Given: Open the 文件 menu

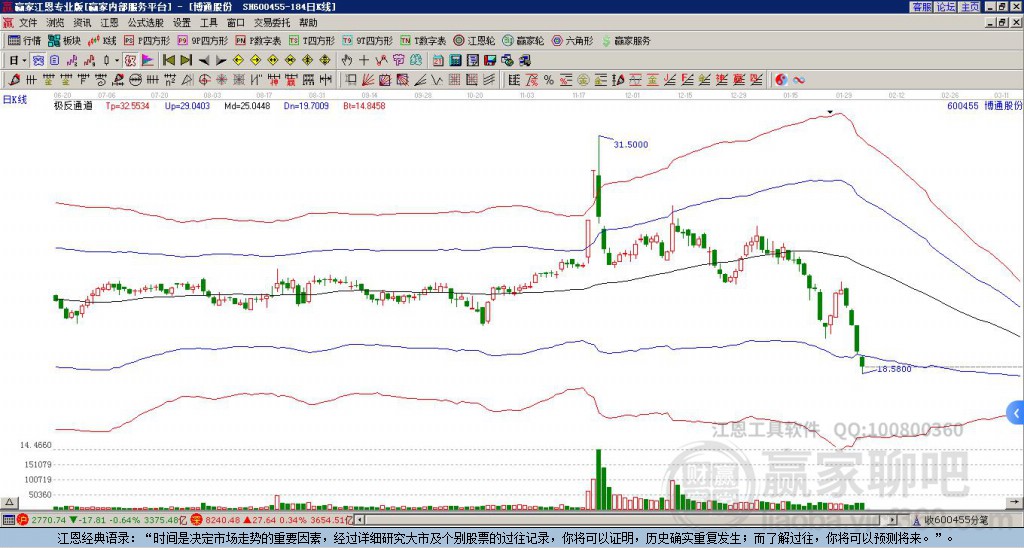Looking at the screenshot, I should pos(28,23).
